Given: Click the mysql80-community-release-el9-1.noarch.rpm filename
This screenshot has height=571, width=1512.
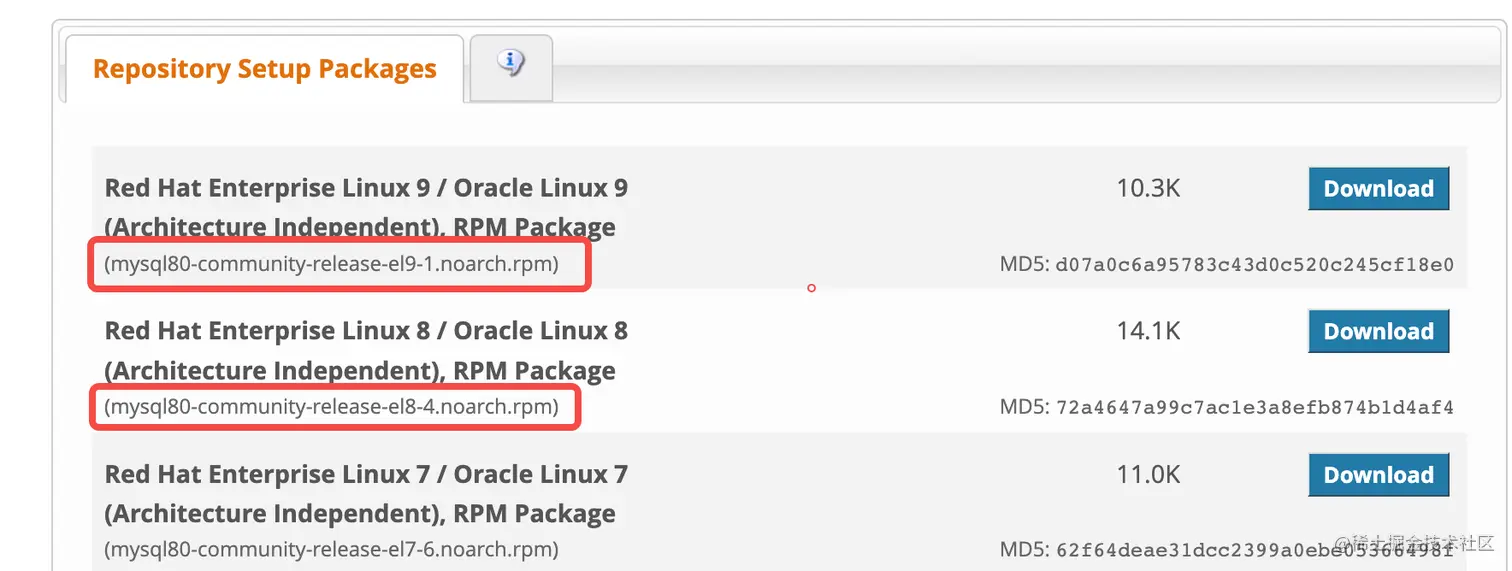Looking at the screenshot, I should pos(332,264).
